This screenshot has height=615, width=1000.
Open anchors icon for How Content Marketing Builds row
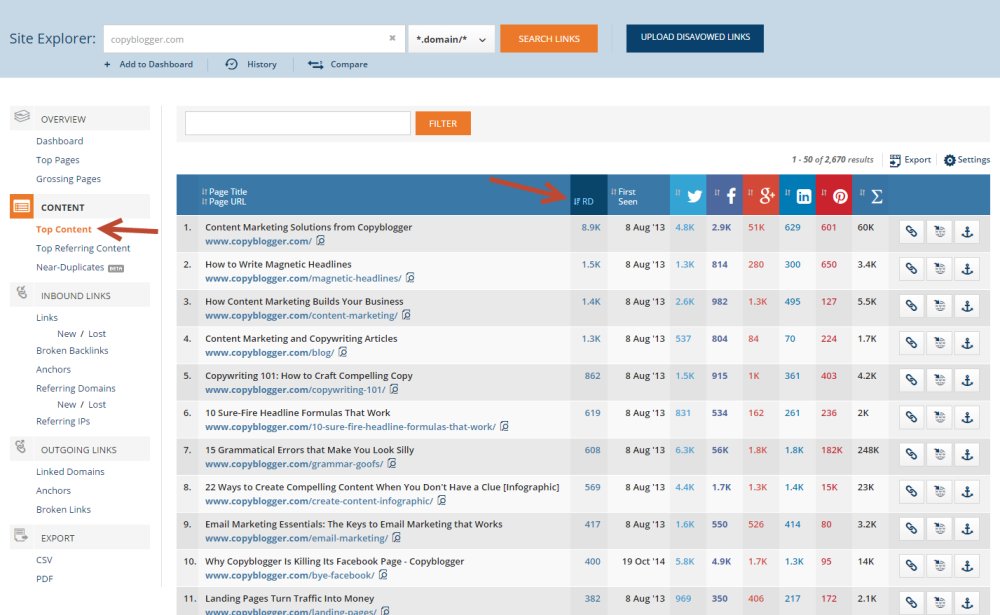coord(967,306)
